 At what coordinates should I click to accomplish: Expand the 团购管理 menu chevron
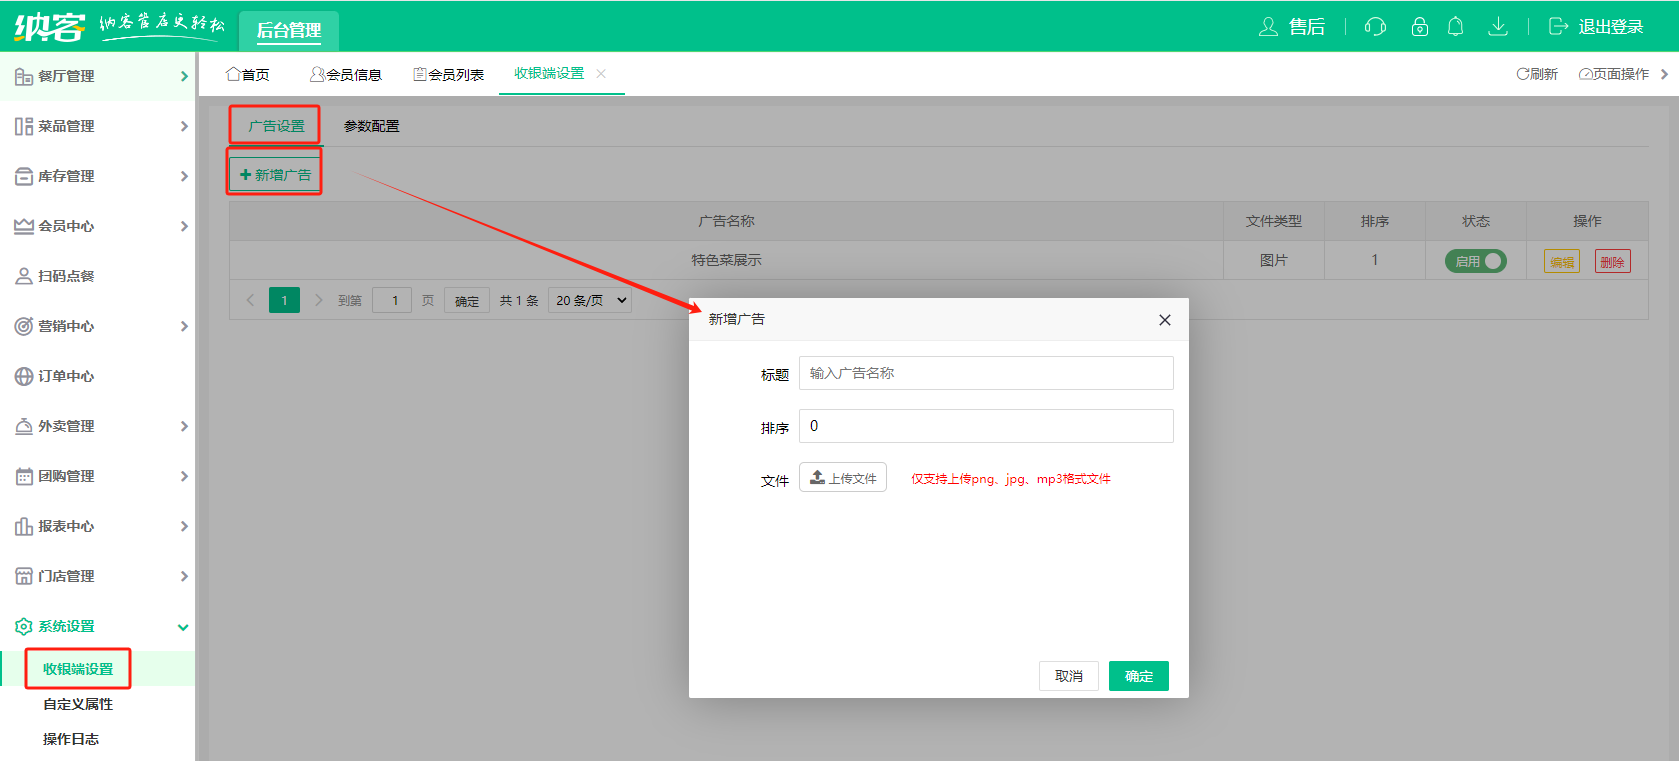(x=184, y=476)
